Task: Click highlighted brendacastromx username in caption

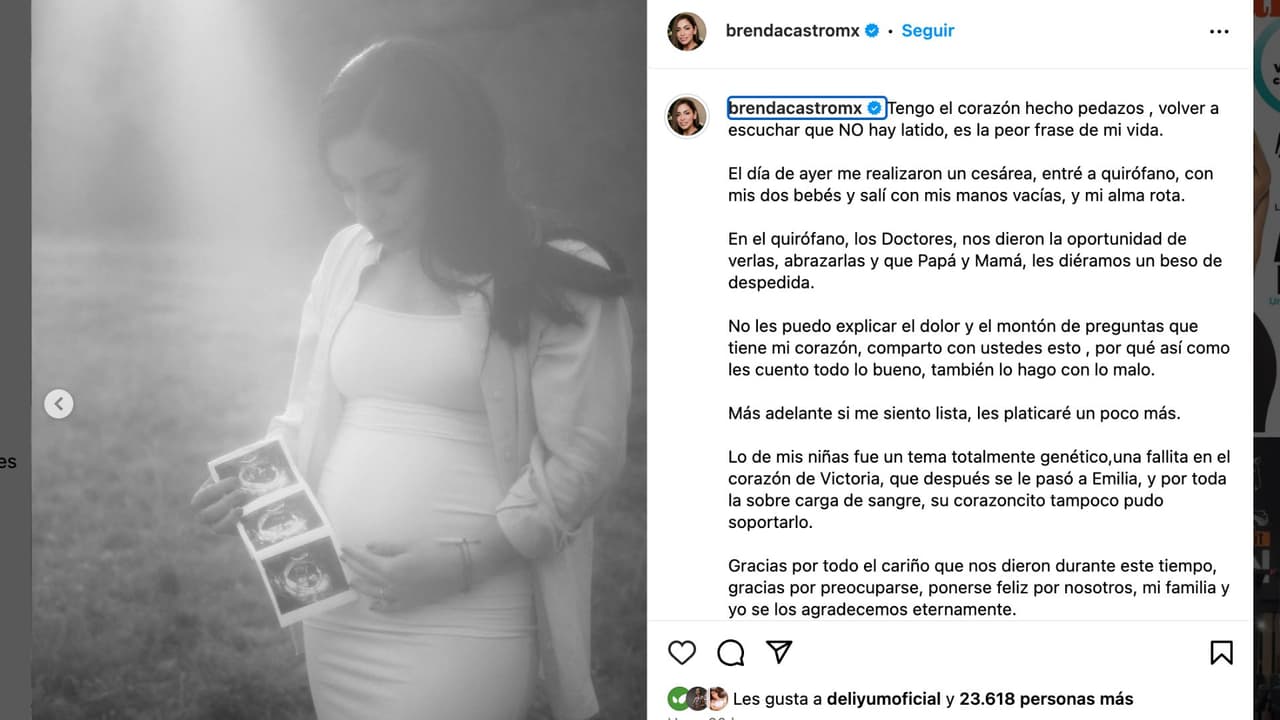Action: point(795,108)
